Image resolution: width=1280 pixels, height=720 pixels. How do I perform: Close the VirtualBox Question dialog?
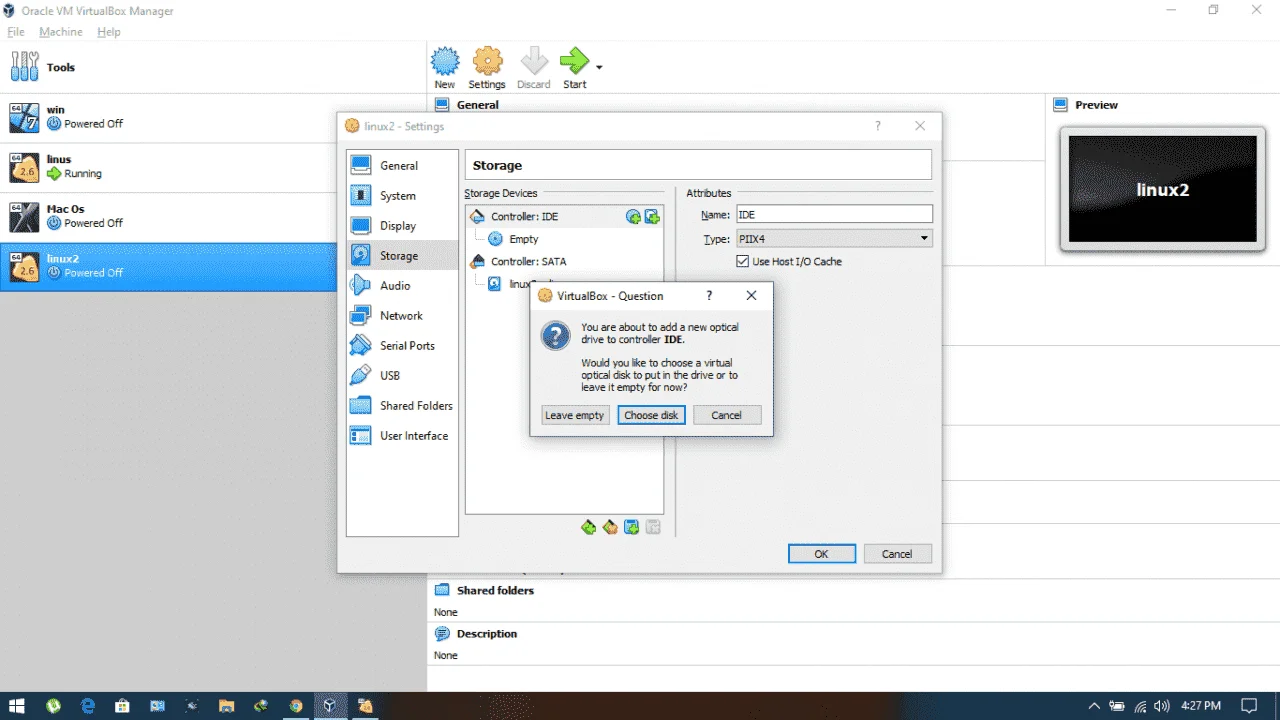click(x=752, y=296)
